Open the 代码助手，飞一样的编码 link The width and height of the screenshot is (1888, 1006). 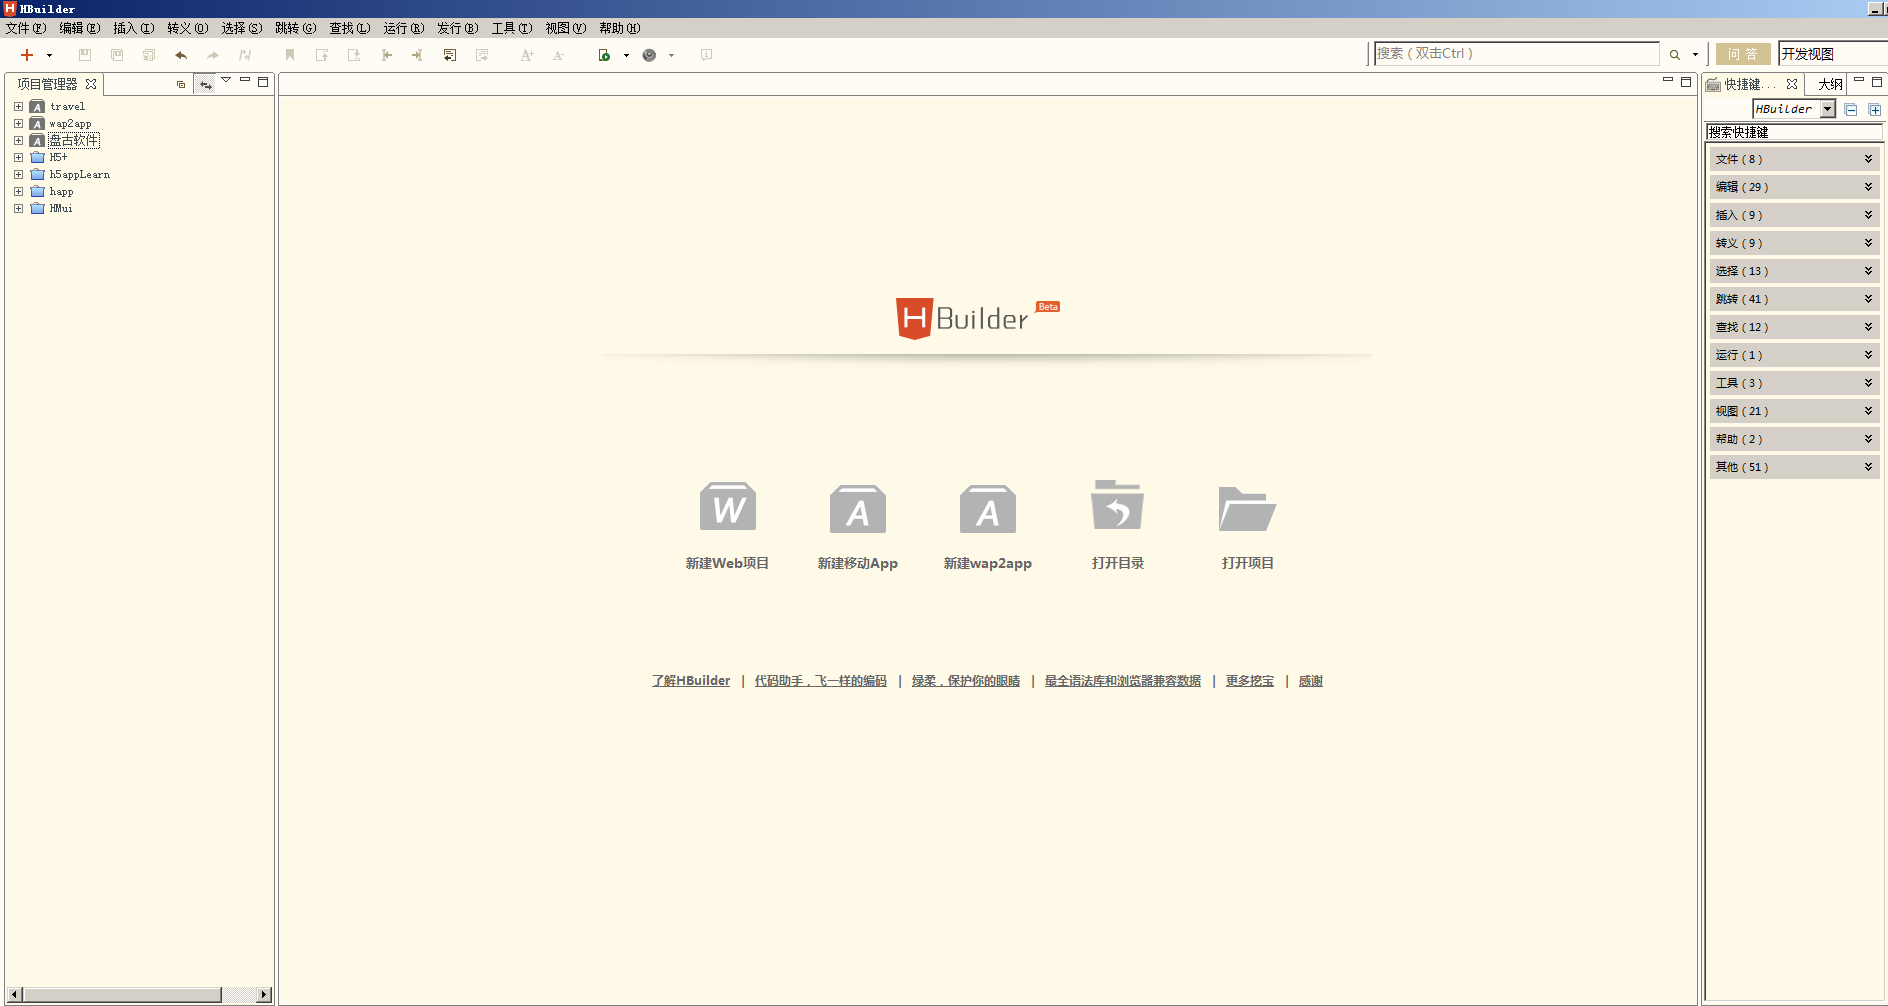pos(821,681)
